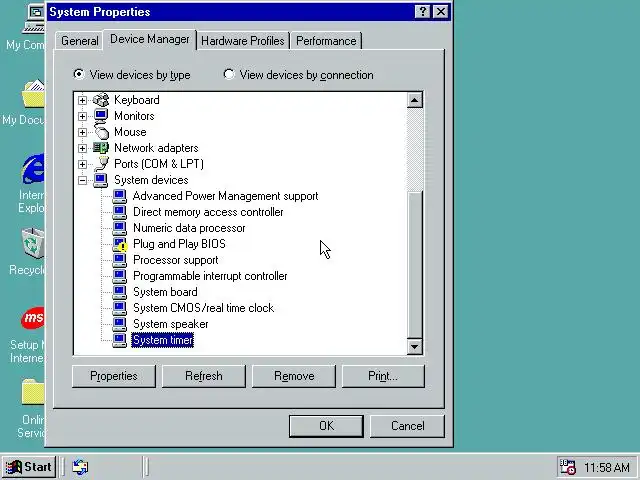Select the Device Manager tab
This screenshot has width=640, height=480.
[x=150, y=39]
